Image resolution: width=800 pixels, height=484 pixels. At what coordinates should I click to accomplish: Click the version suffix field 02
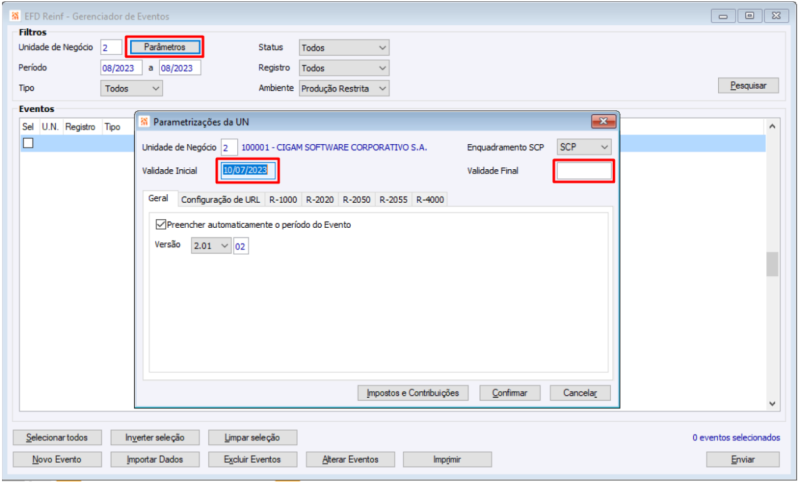point(240,246)
